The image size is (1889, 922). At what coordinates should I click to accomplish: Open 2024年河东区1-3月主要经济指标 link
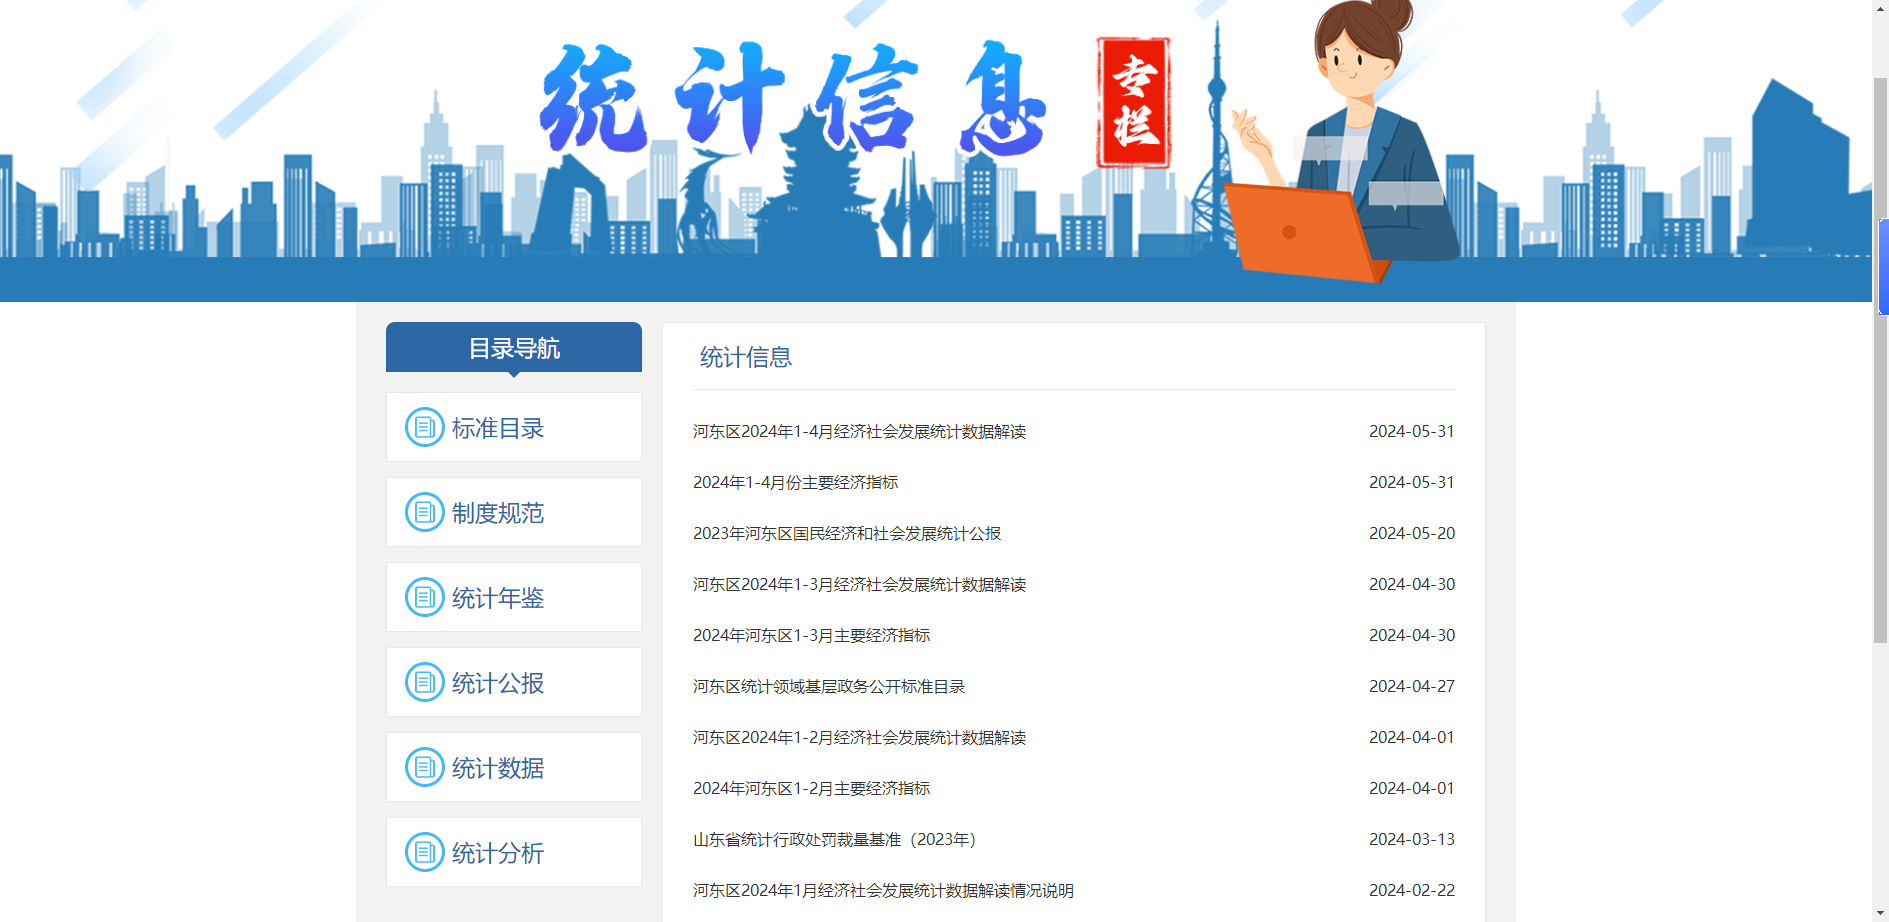[x=811, y=635]
